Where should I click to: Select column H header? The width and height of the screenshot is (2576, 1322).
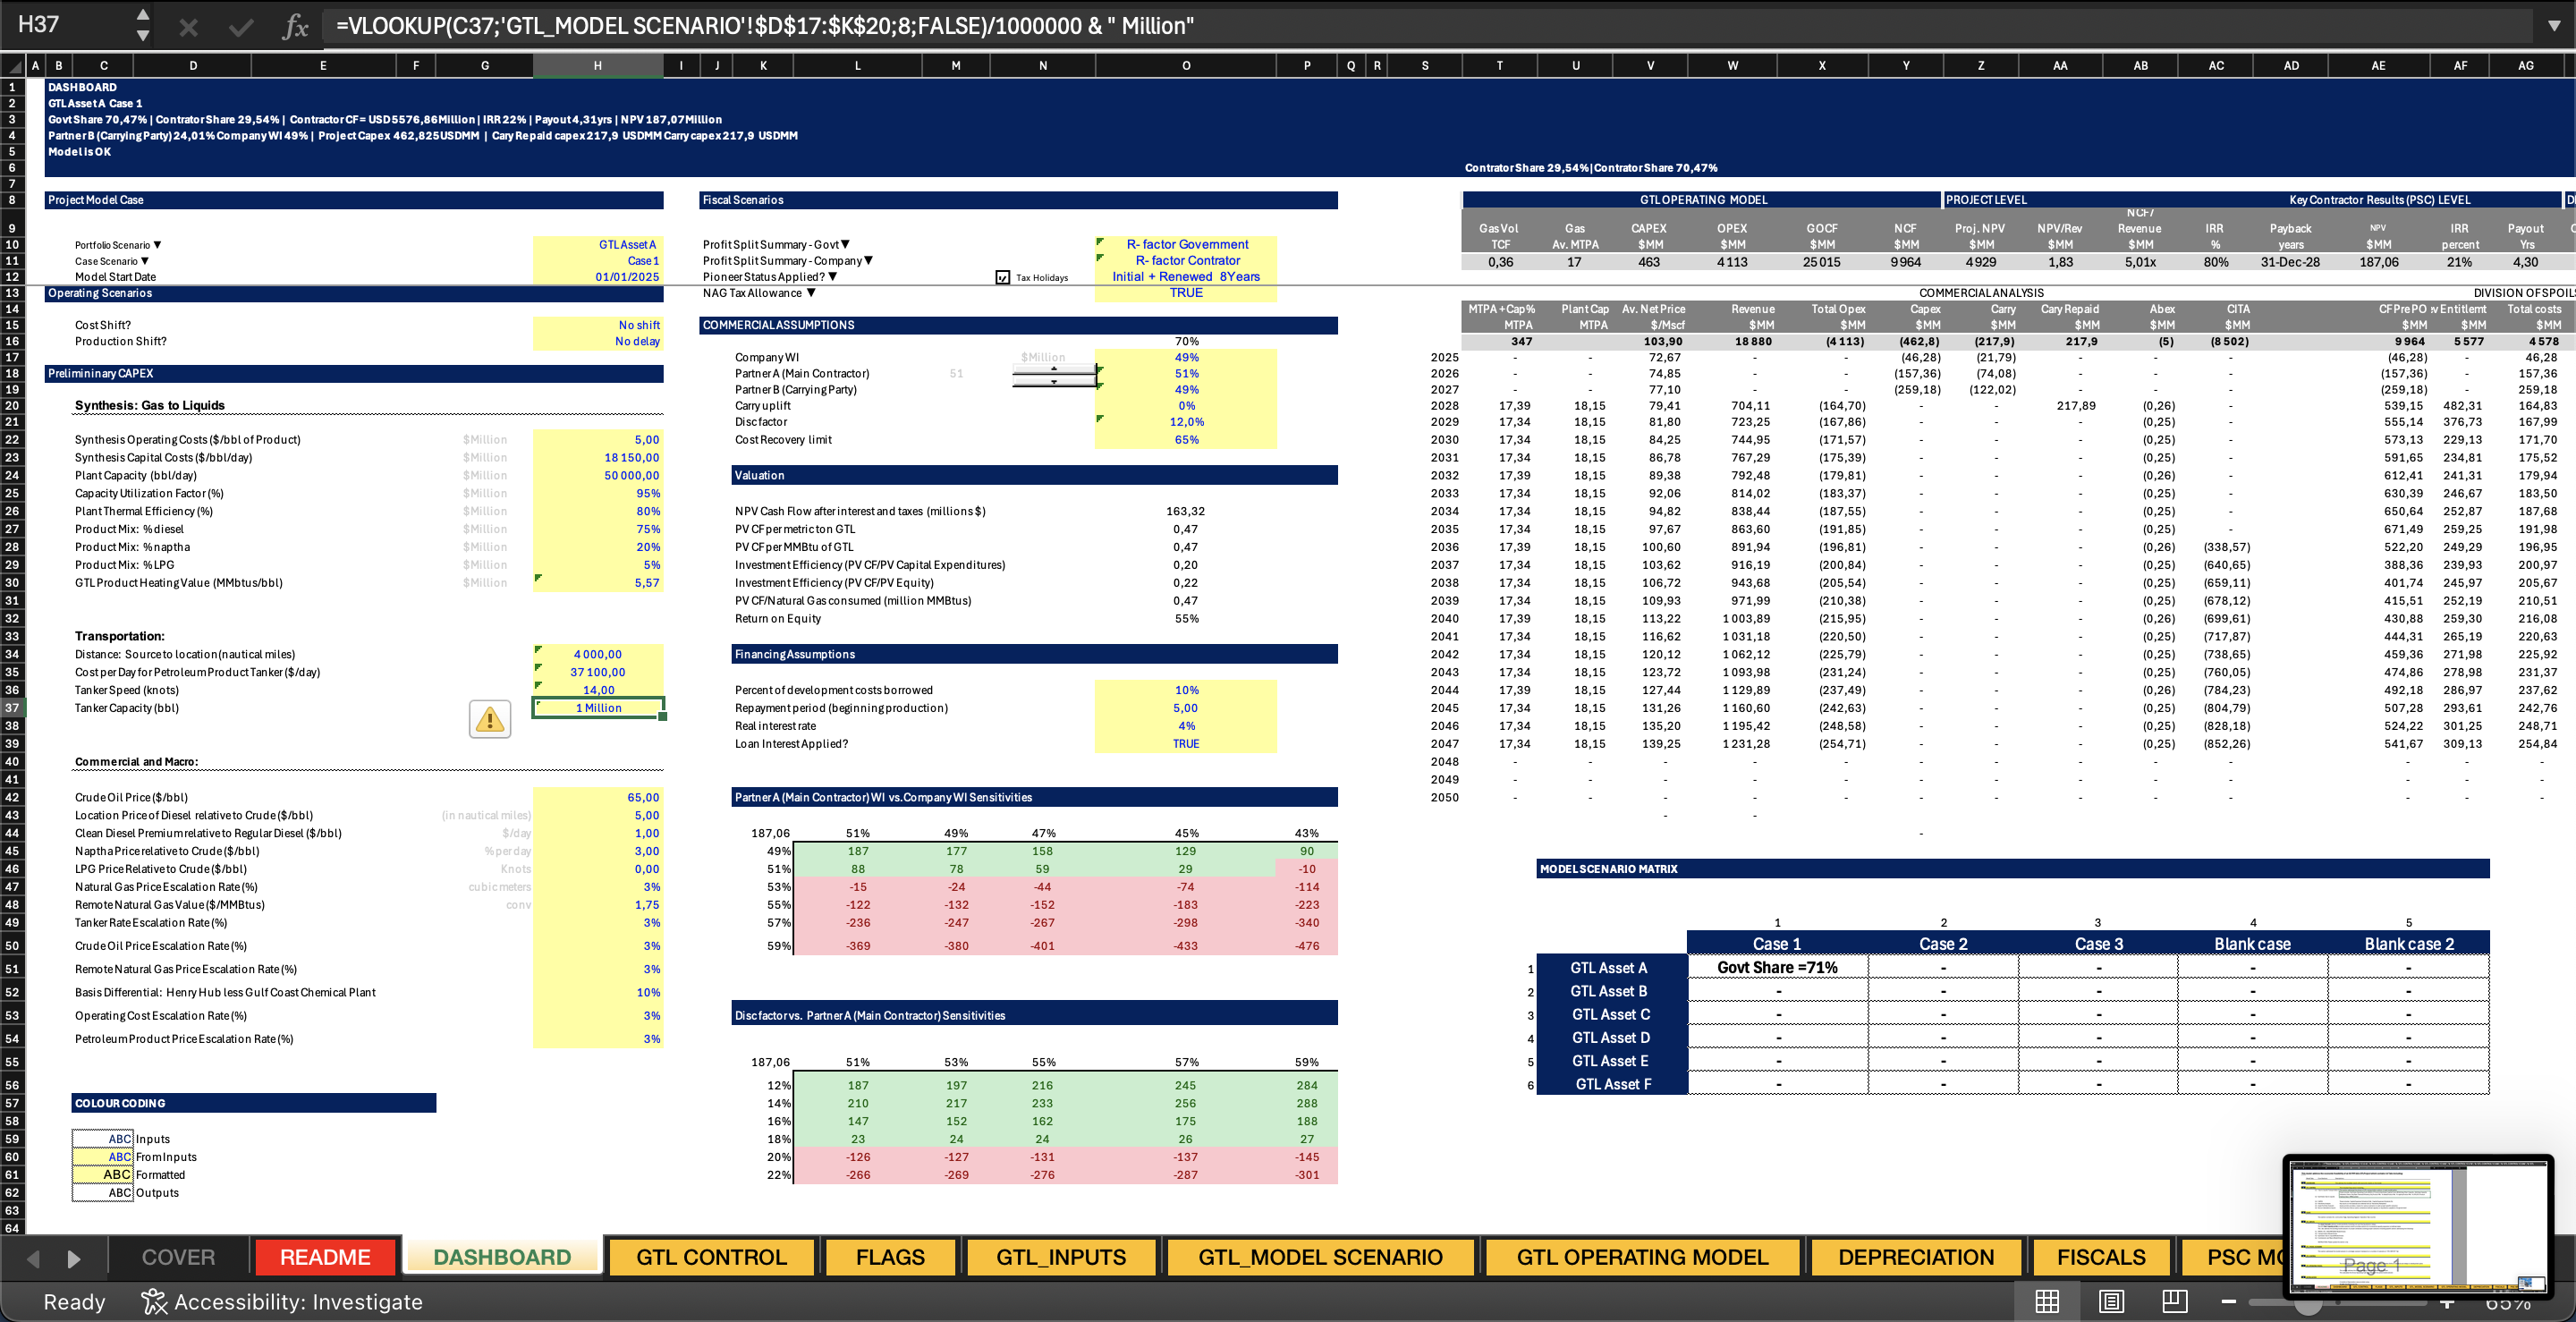tap(597, 66)
